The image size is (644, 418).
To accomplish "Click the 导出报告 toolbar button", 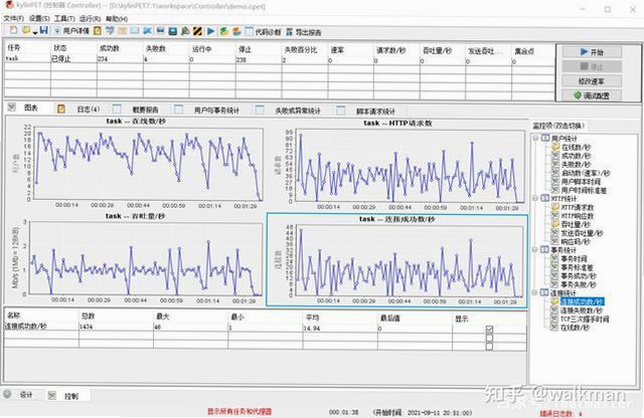I will [x=304, y=32].
